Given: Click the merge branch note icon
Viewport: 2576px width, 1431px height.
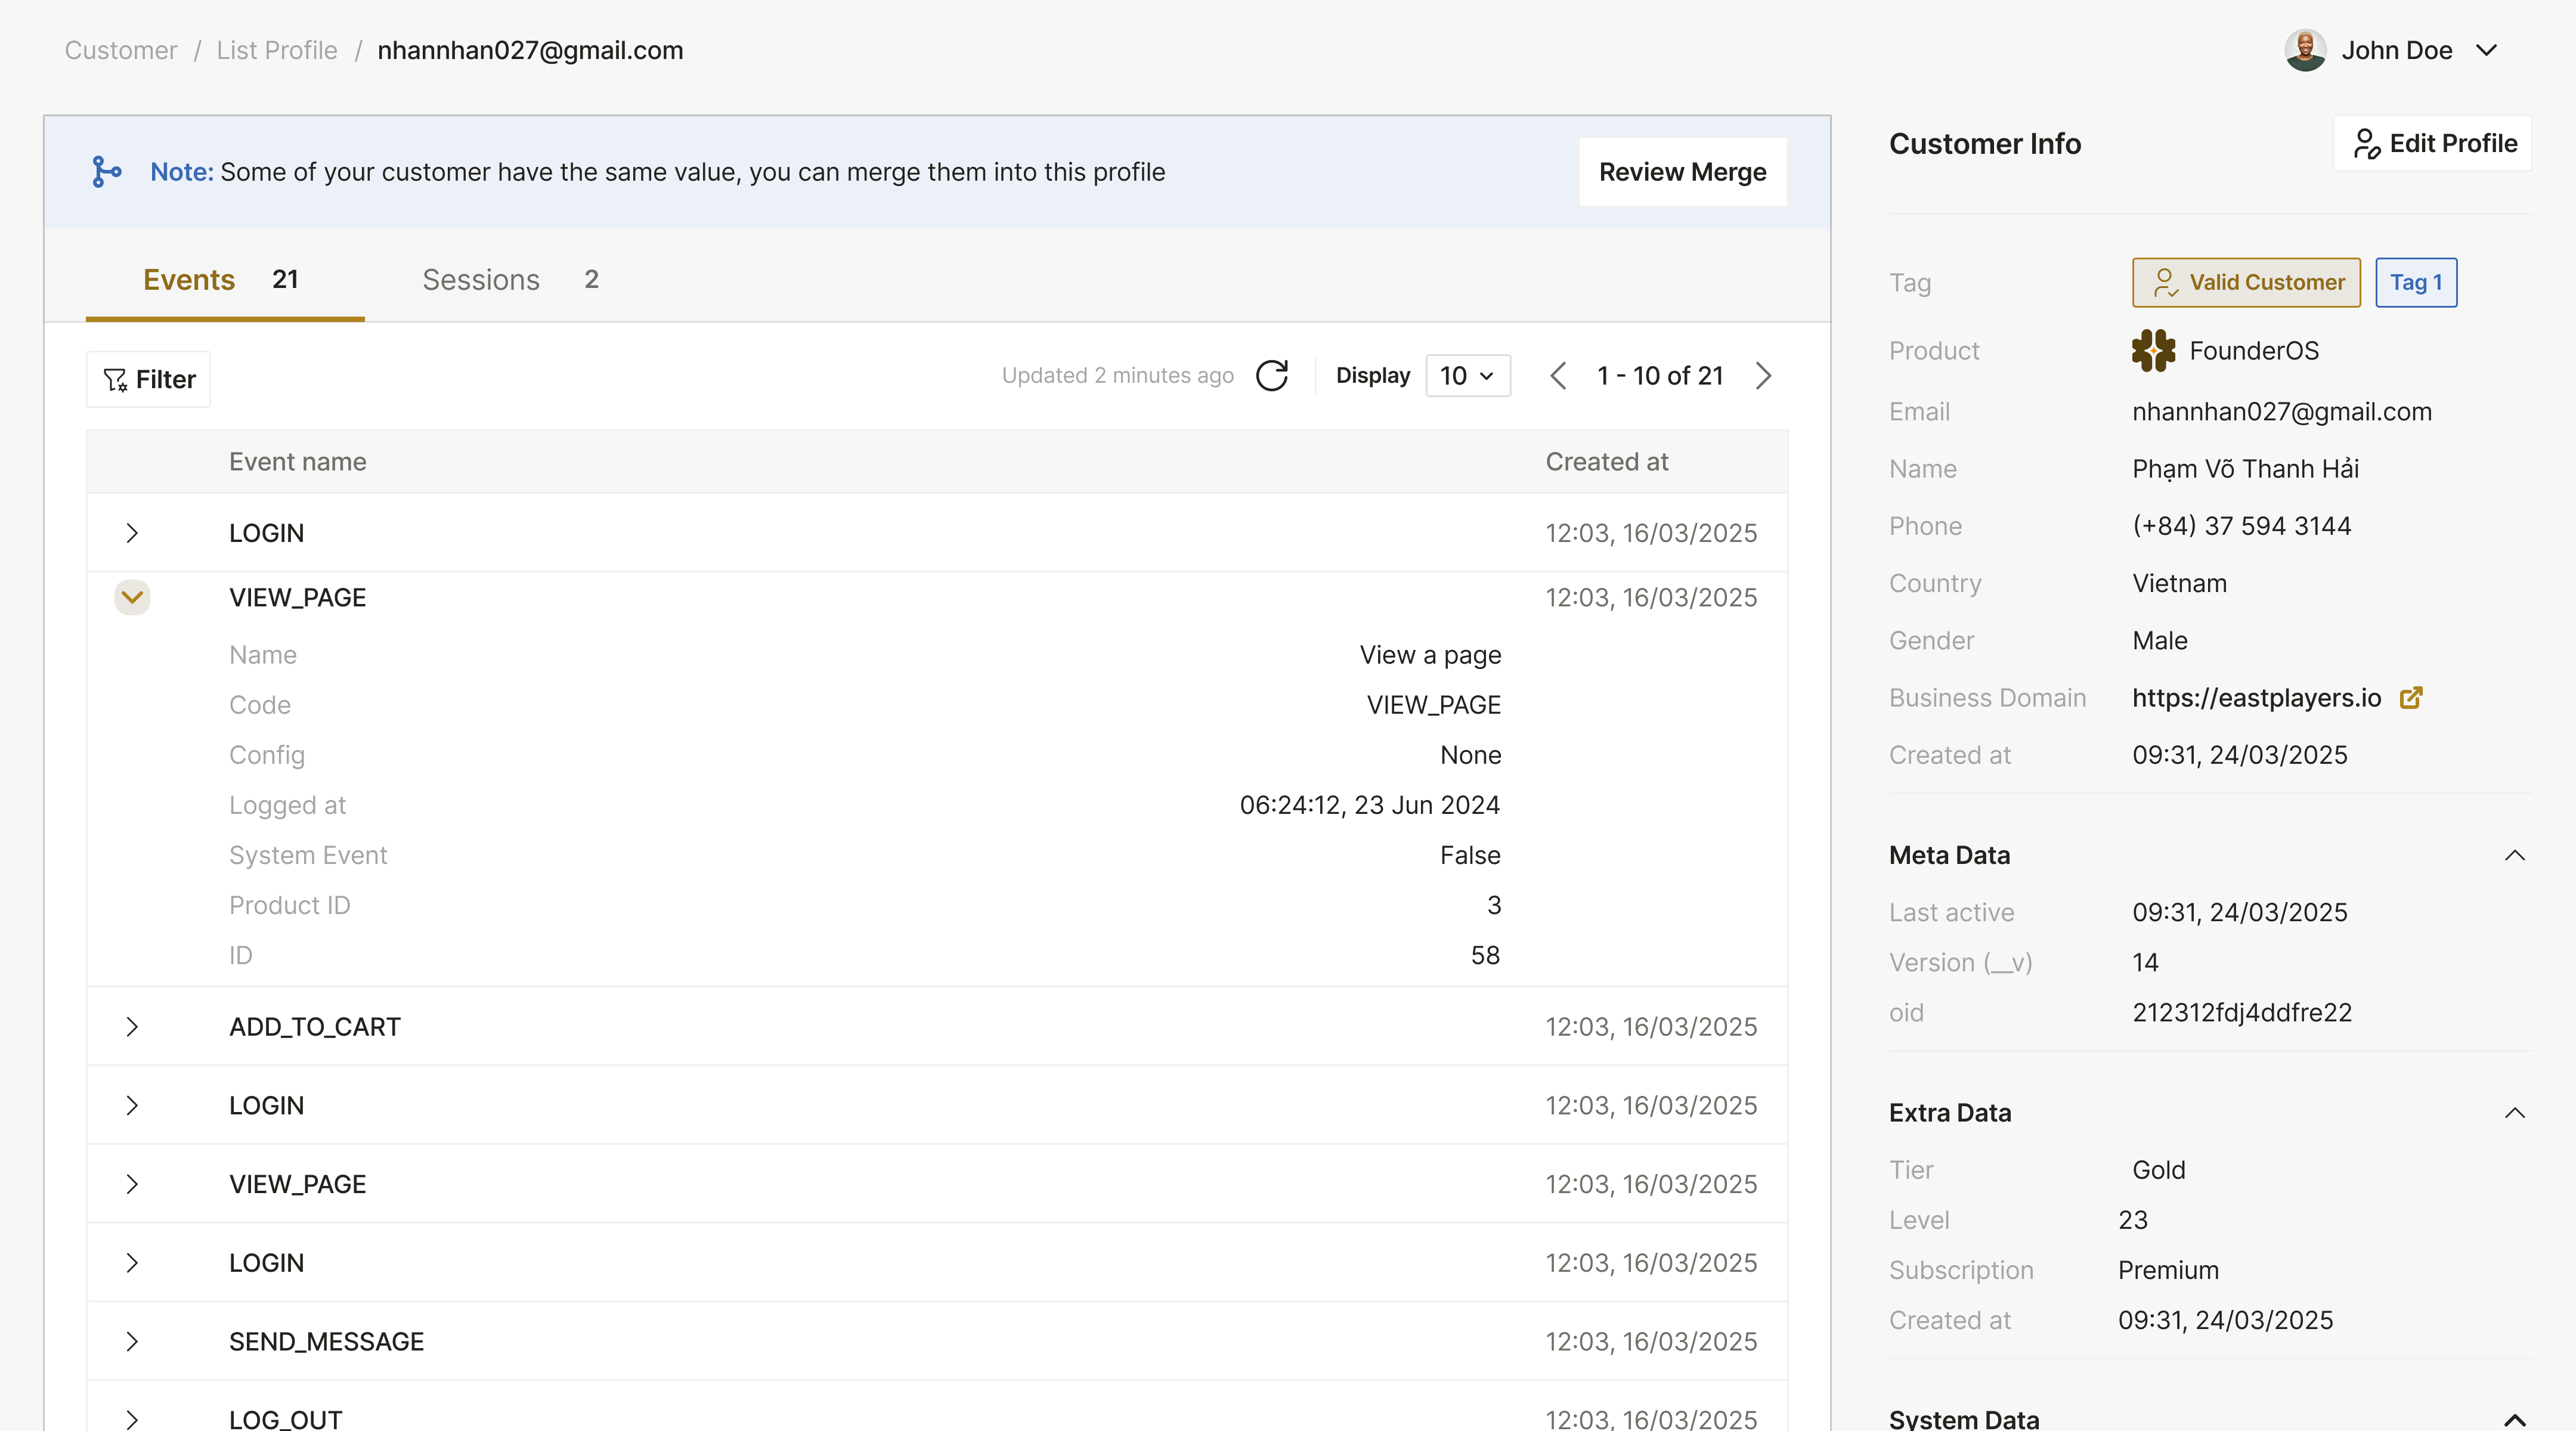Looking at the screenshot, I should pos(106,172).
